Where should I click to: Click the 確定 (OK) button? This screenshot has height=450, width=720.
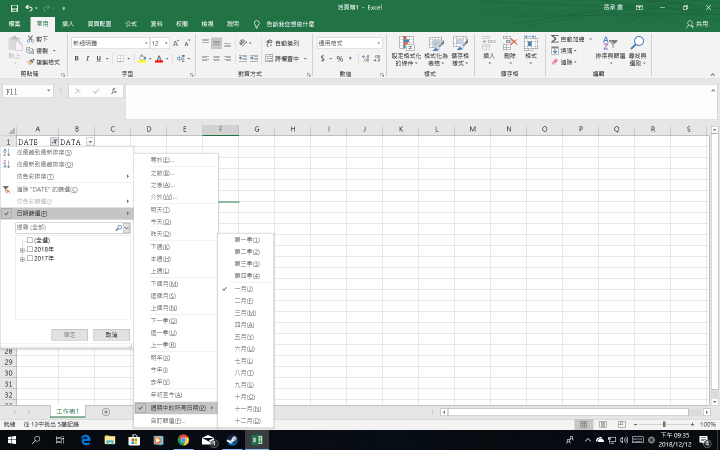(69, 335)
